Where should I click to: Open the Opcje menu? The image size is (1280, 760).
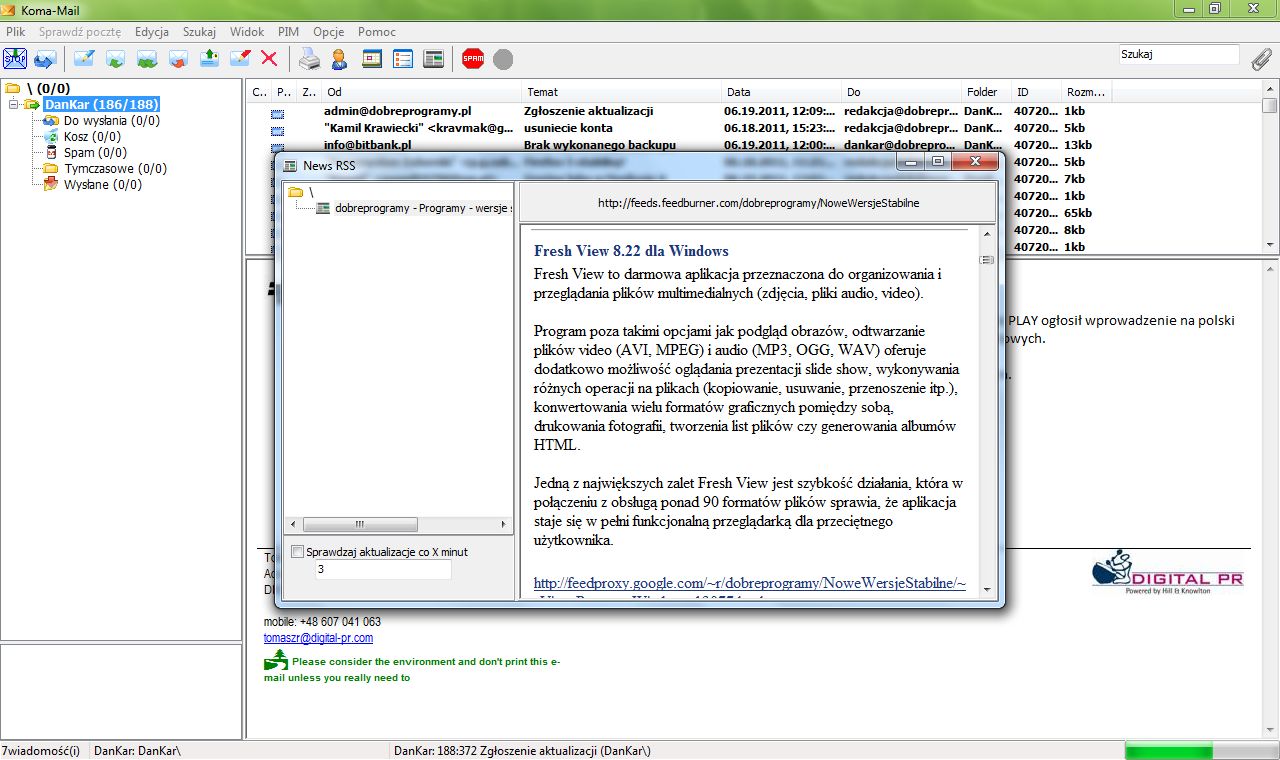[x=329, y=32]
